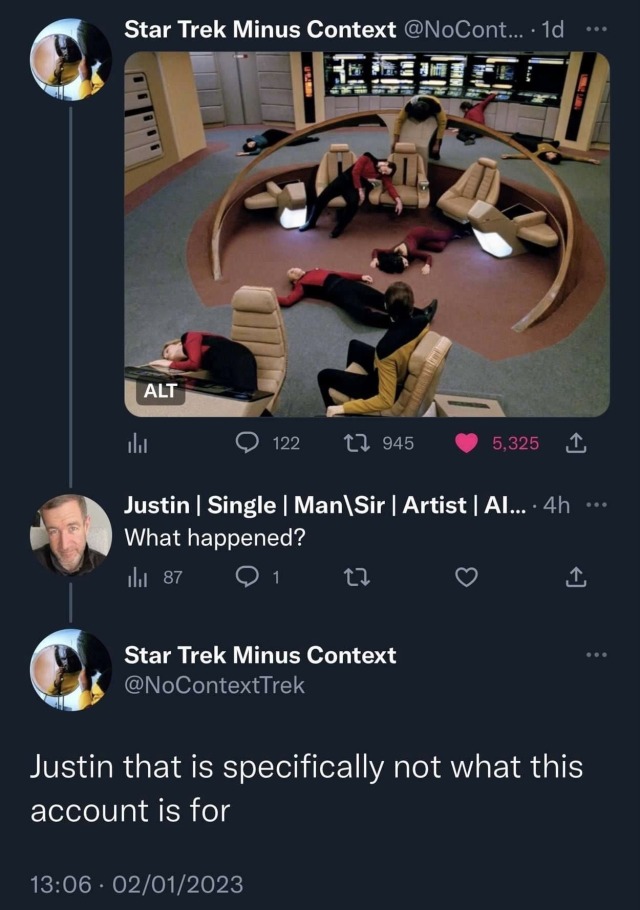Open more options on the final reply

point(597,654)
